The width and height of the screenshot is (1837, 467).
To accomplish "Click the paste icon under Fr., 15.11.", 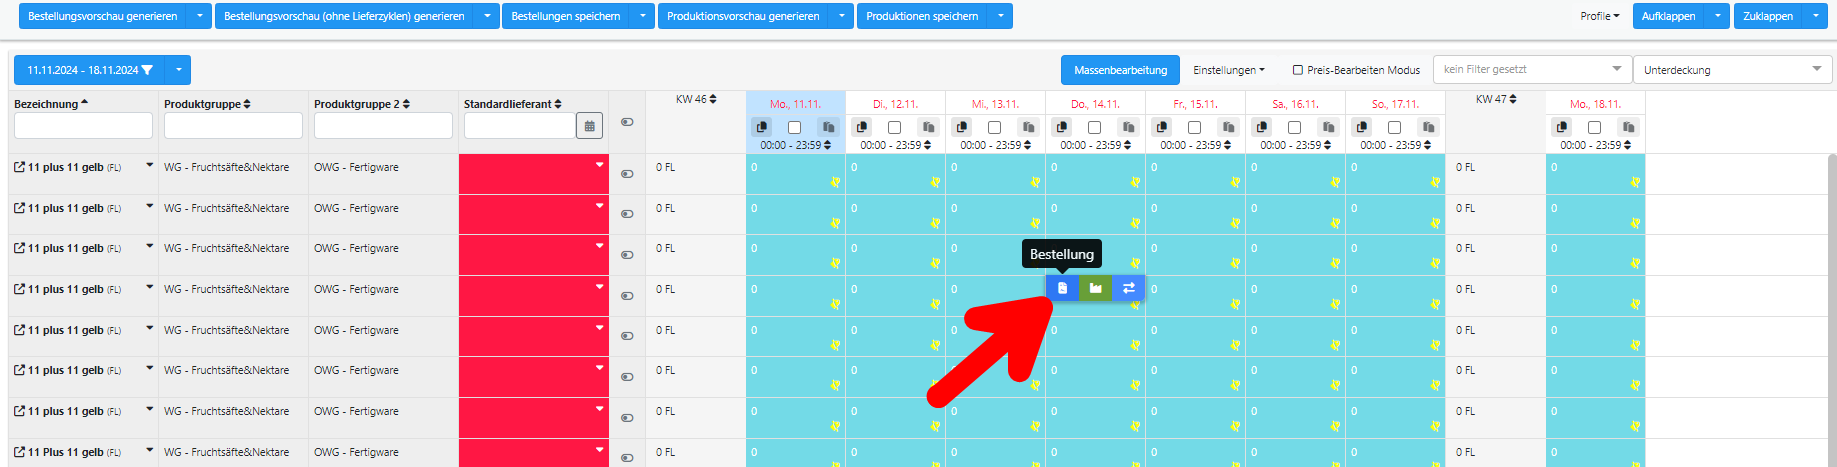I will click(x=1228, y=127).
